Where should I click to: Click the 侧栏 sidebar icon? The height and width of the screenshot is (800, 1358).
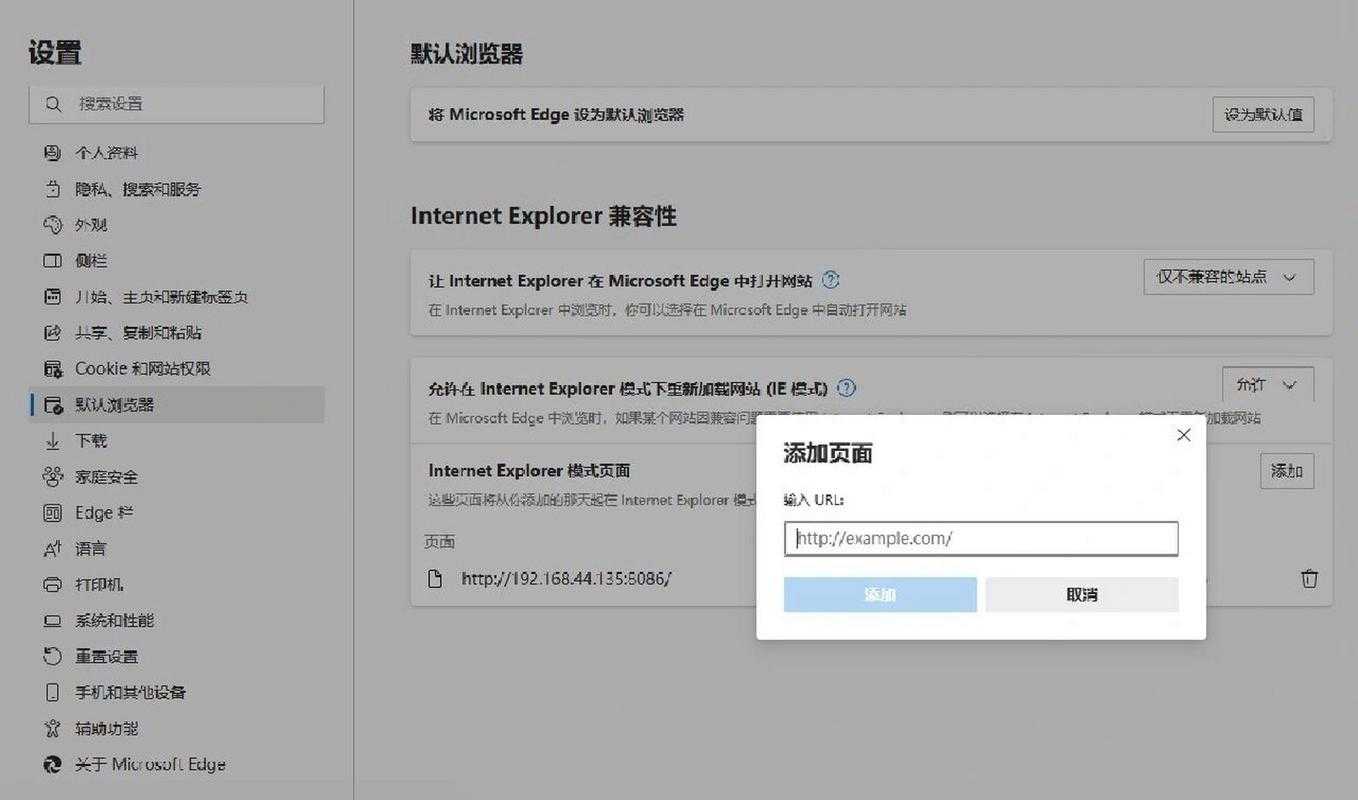click(x=53, y=261)
